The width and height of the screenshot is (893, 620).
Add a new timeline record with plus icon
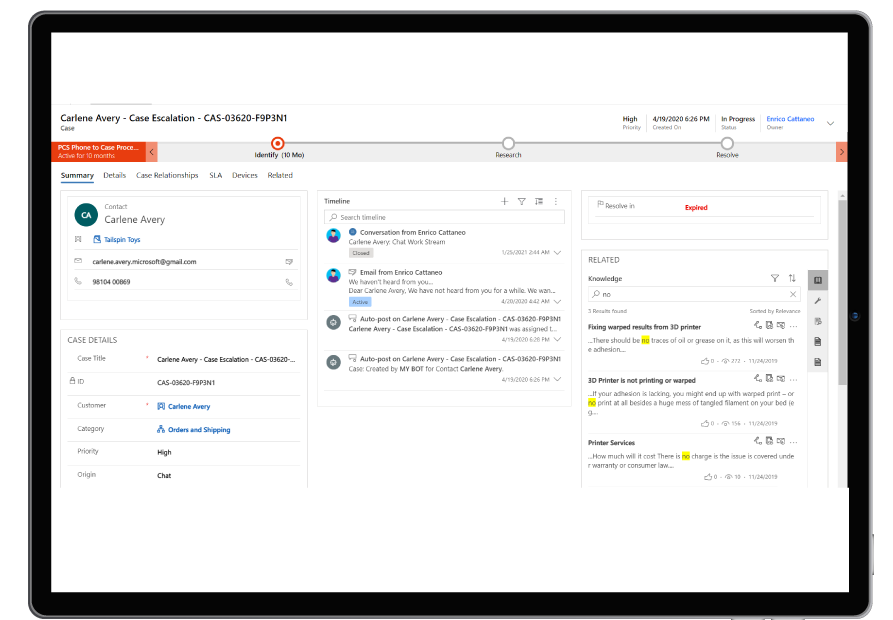[504, 202]
